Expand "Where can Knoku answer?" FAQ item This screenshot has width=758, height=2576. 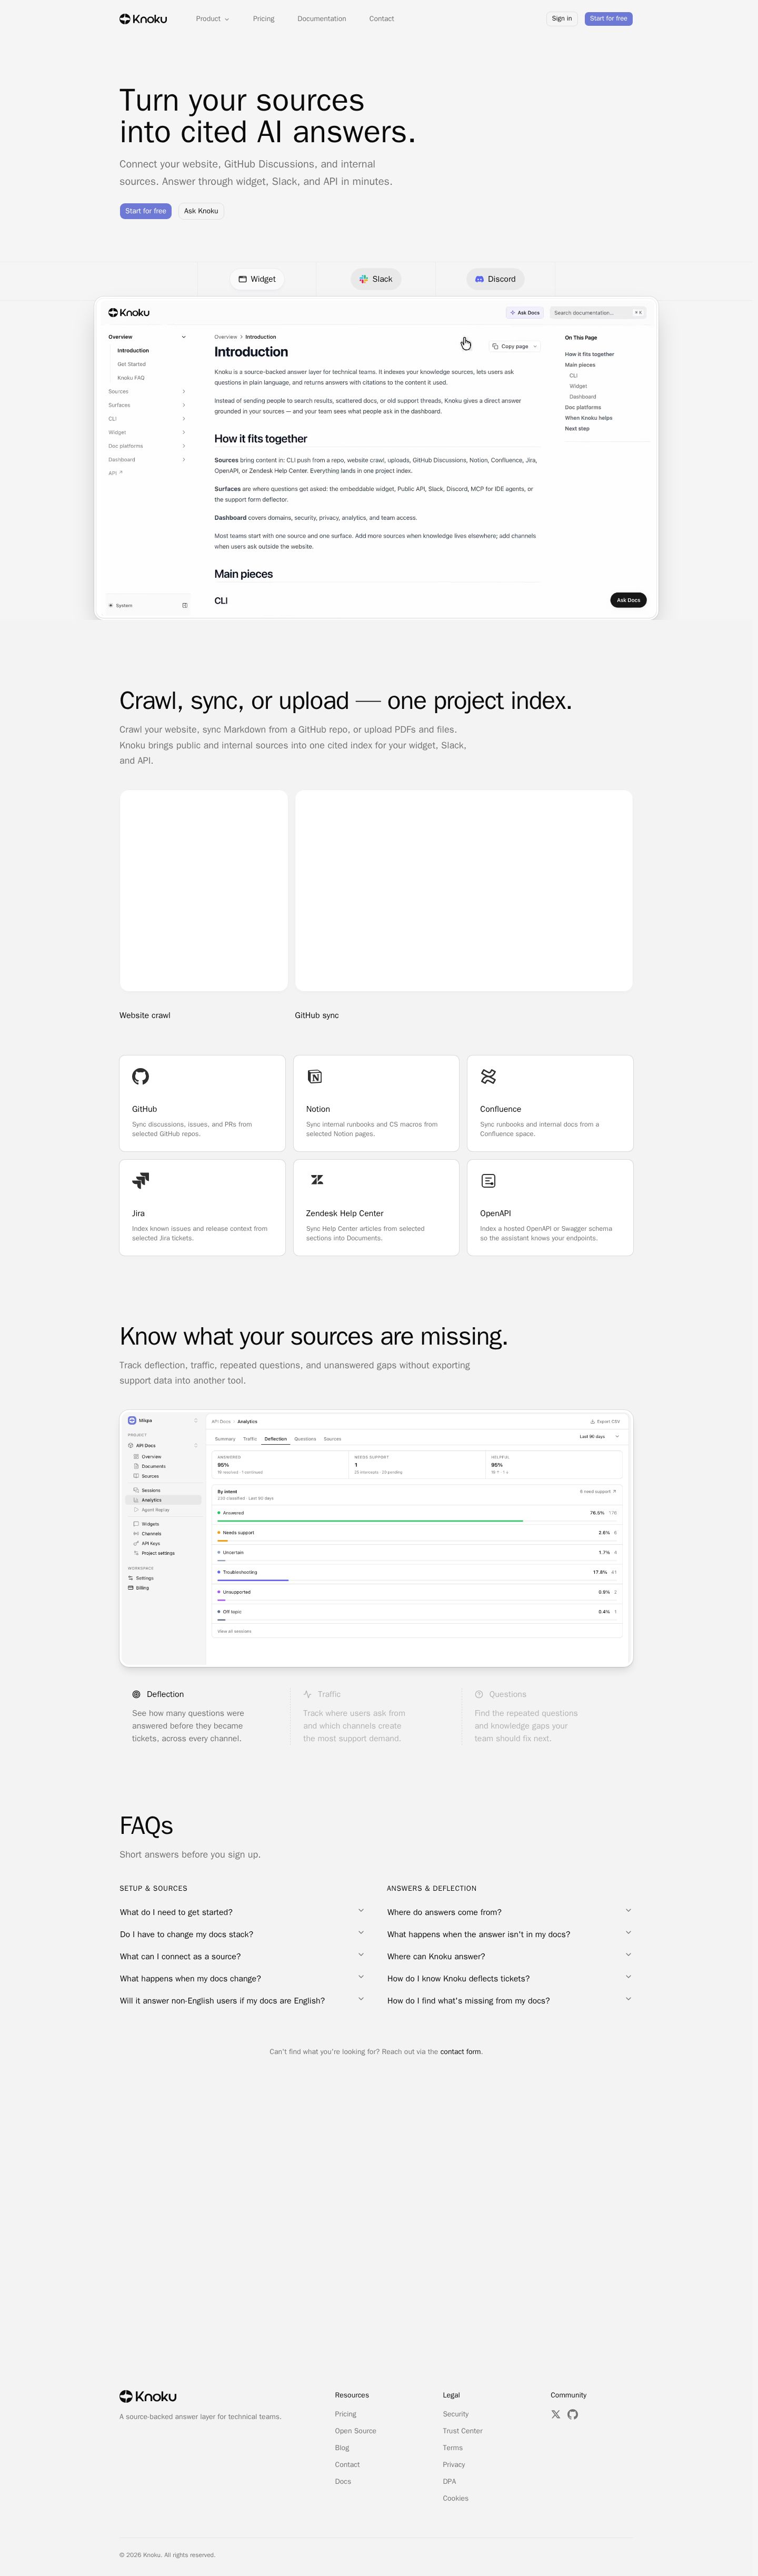tap(509, 1955)
